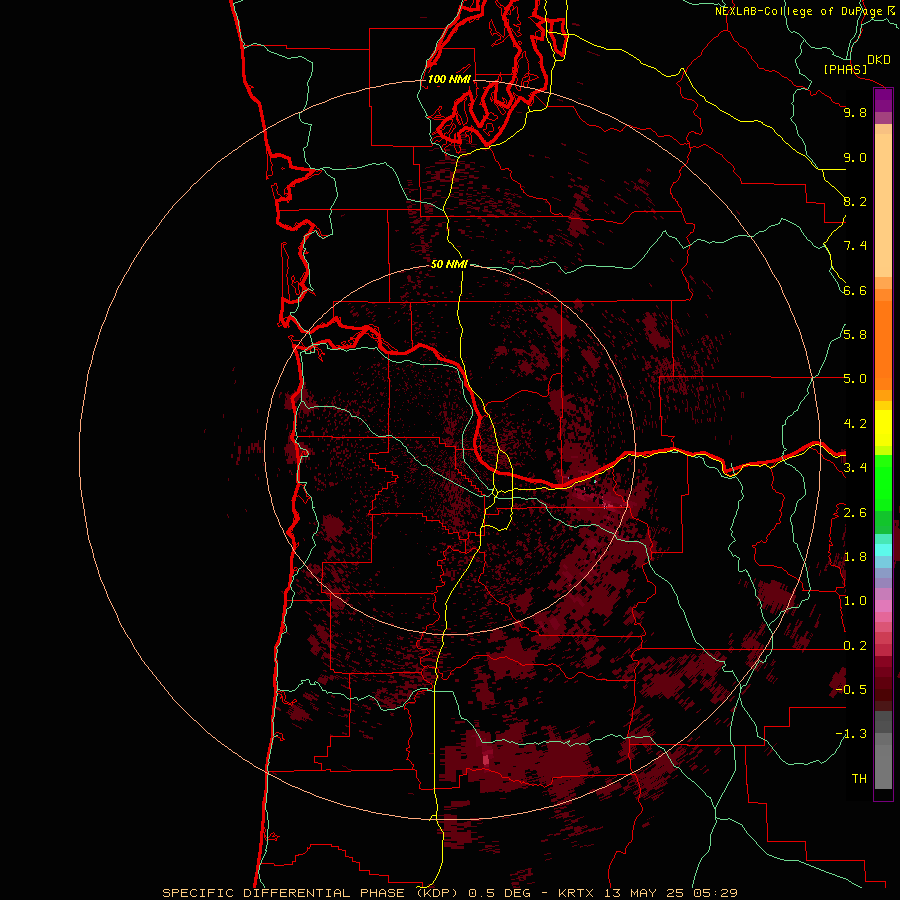Pick the purple segment at the color bar top

(883, 100)
